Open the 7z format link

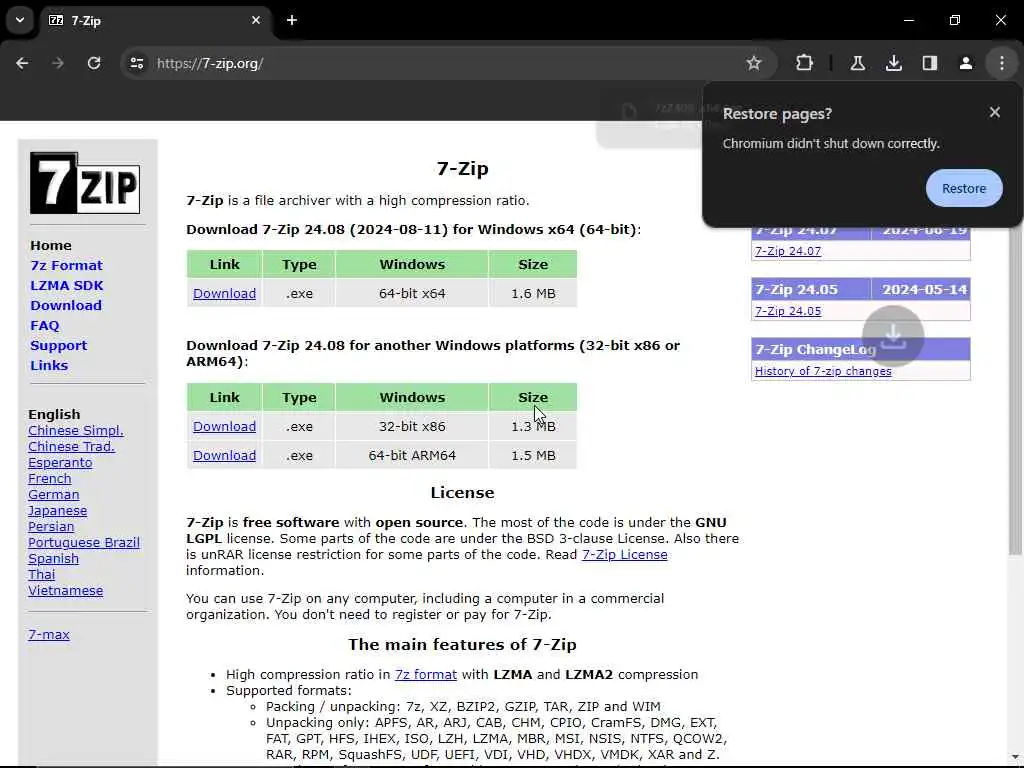[426, 675]
